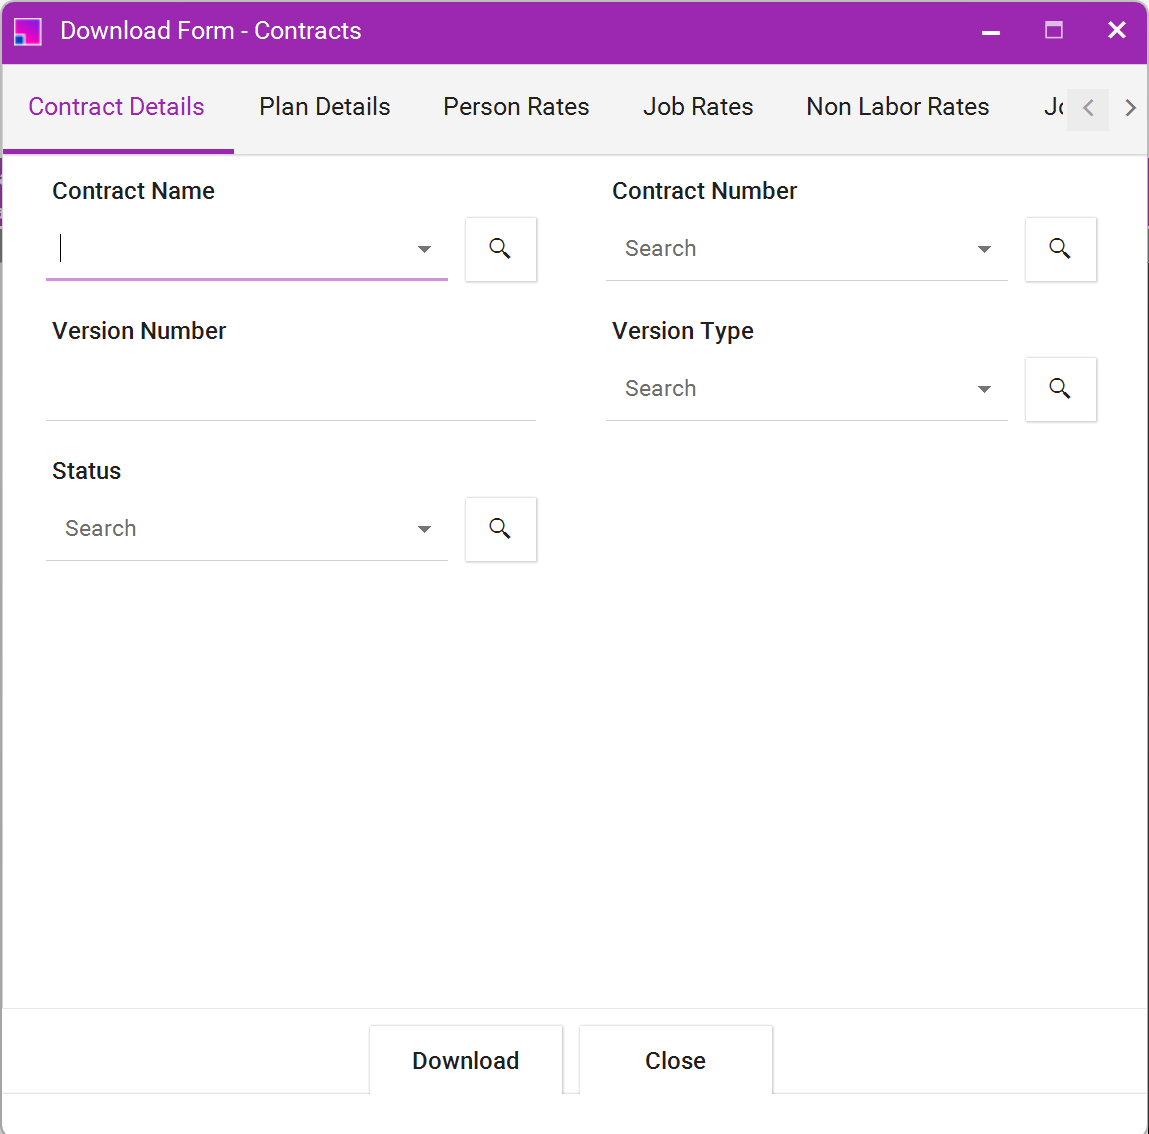This screenshot has height=1134, width=1149.
Task: Expand the Contract Name dropdown arrow
Action: [x=424, y=249]
